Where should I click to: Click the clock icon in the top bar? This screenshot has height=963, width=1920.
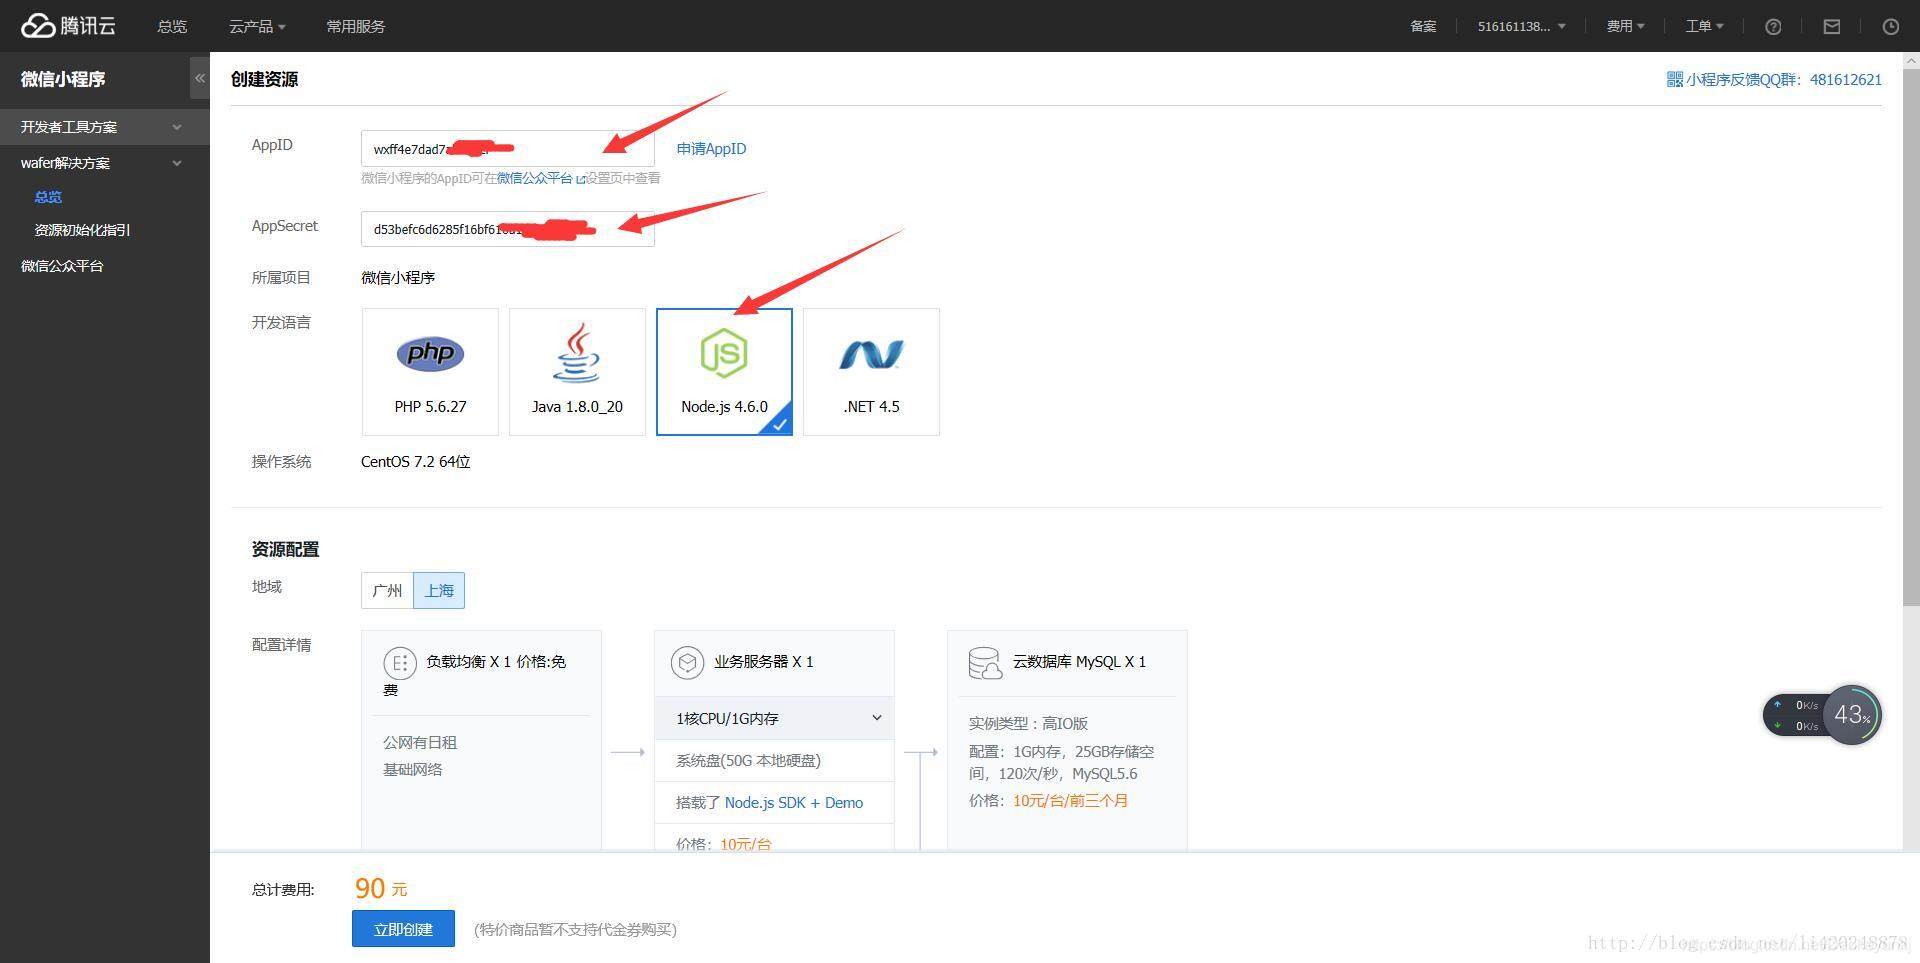tap(1890, 27)
